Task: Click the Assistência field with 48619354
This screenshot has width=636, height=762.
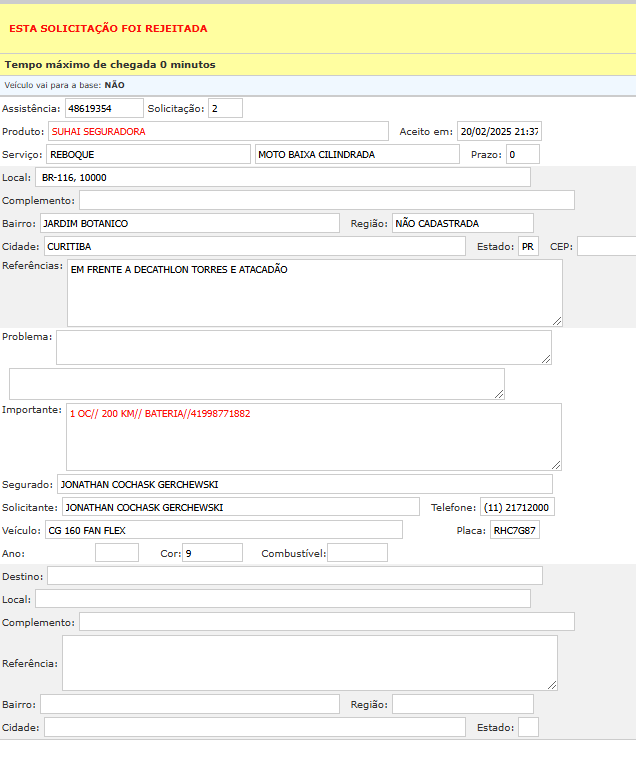Action: click(x=104, y=108)
